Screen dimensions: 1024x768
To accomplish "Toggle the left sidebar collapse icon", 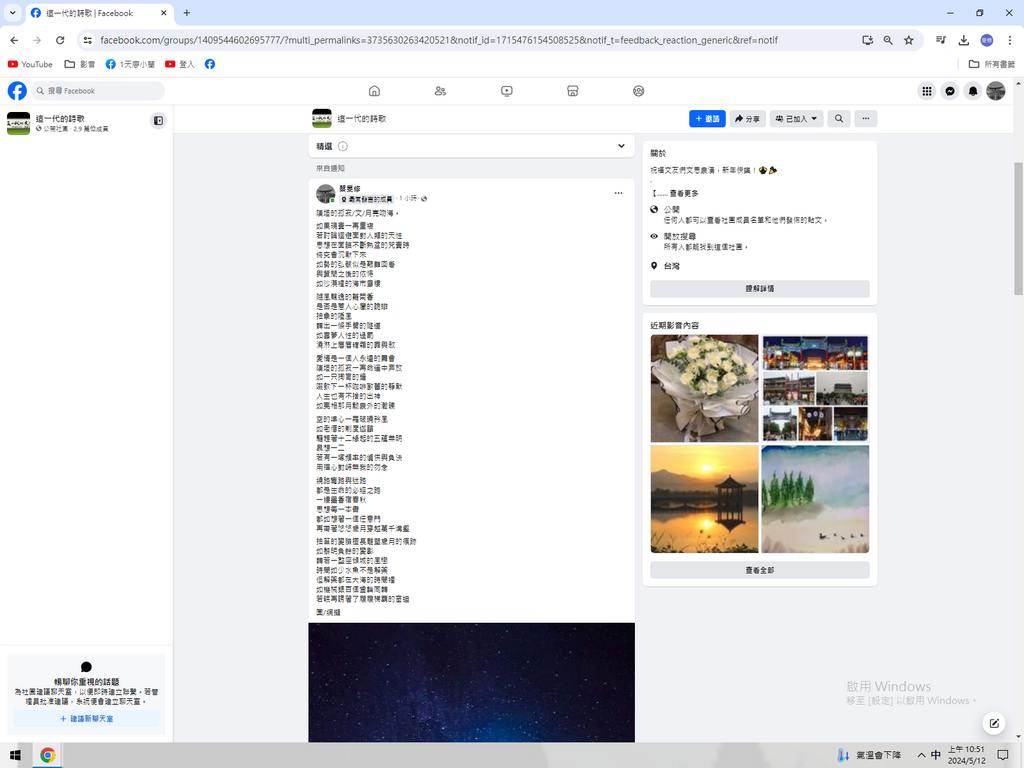I will pos(158,121).
